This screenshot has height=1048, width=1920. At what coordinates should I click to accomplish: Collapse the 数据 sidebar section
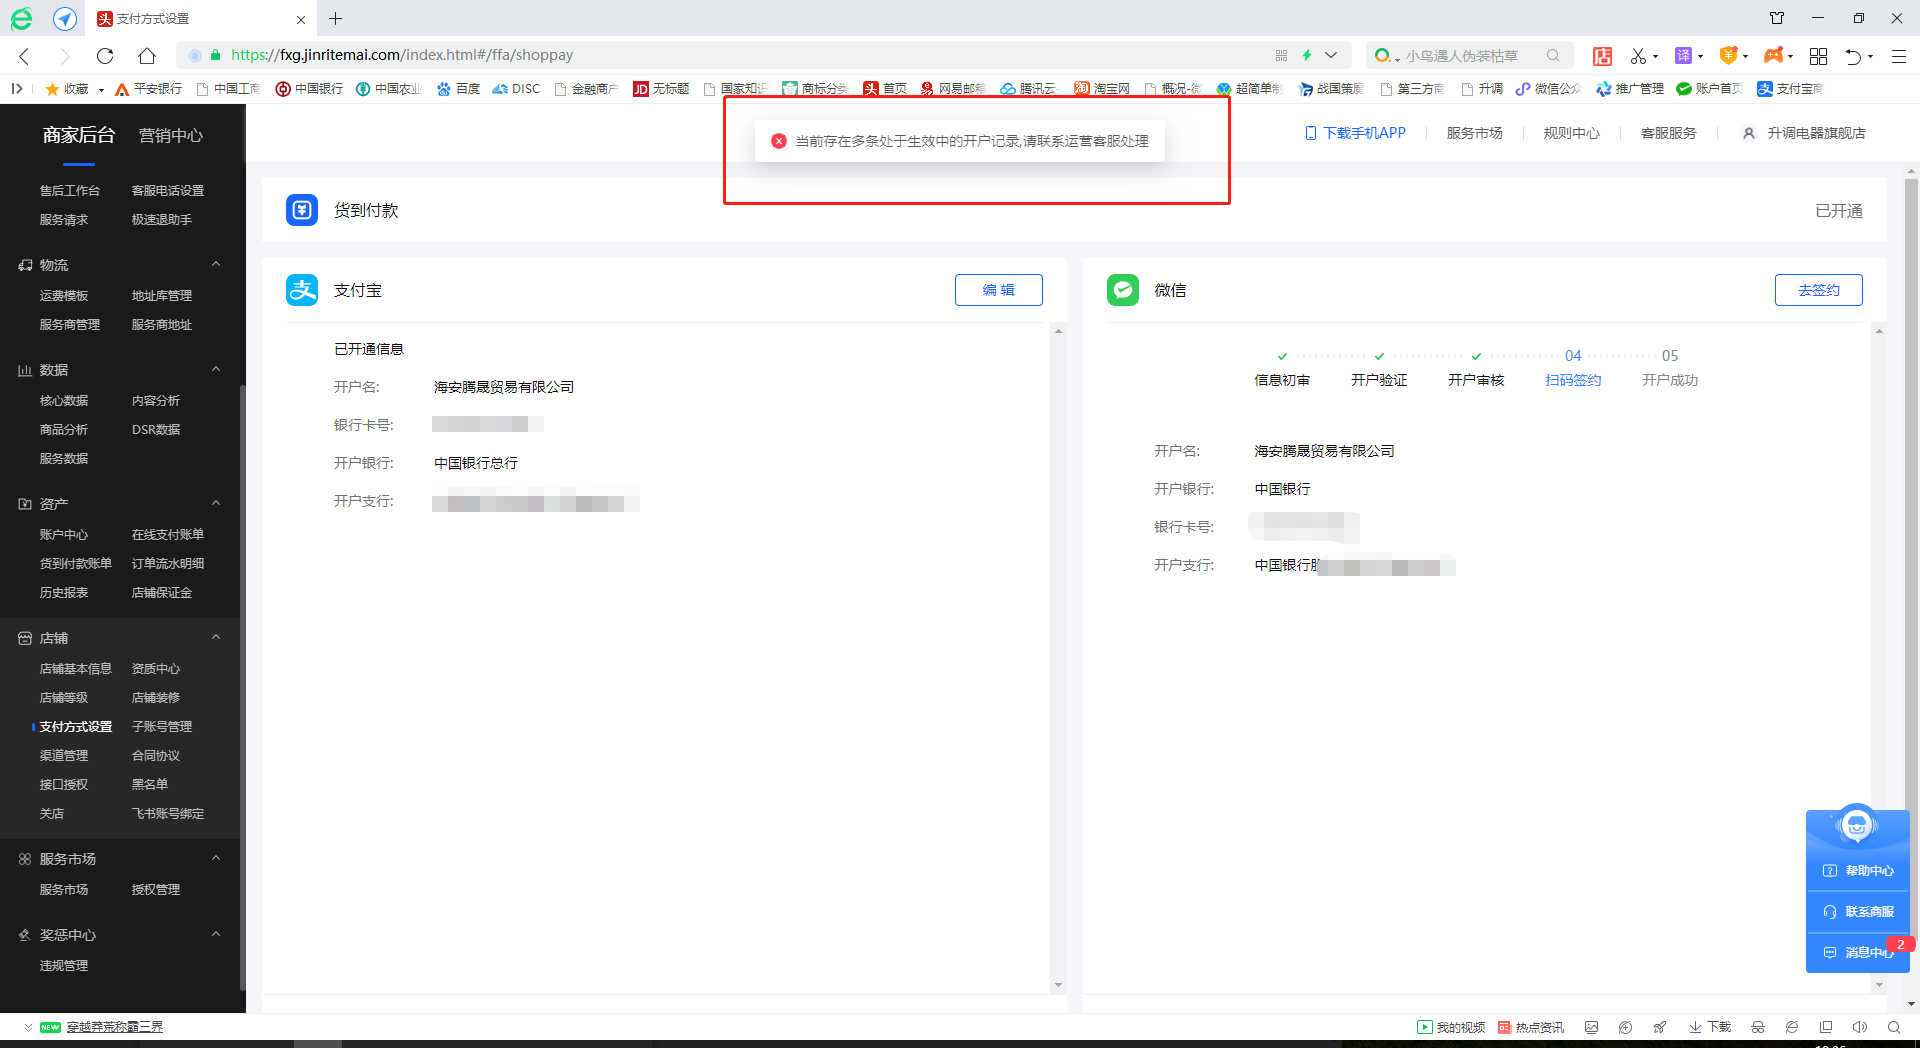[216, 369]
